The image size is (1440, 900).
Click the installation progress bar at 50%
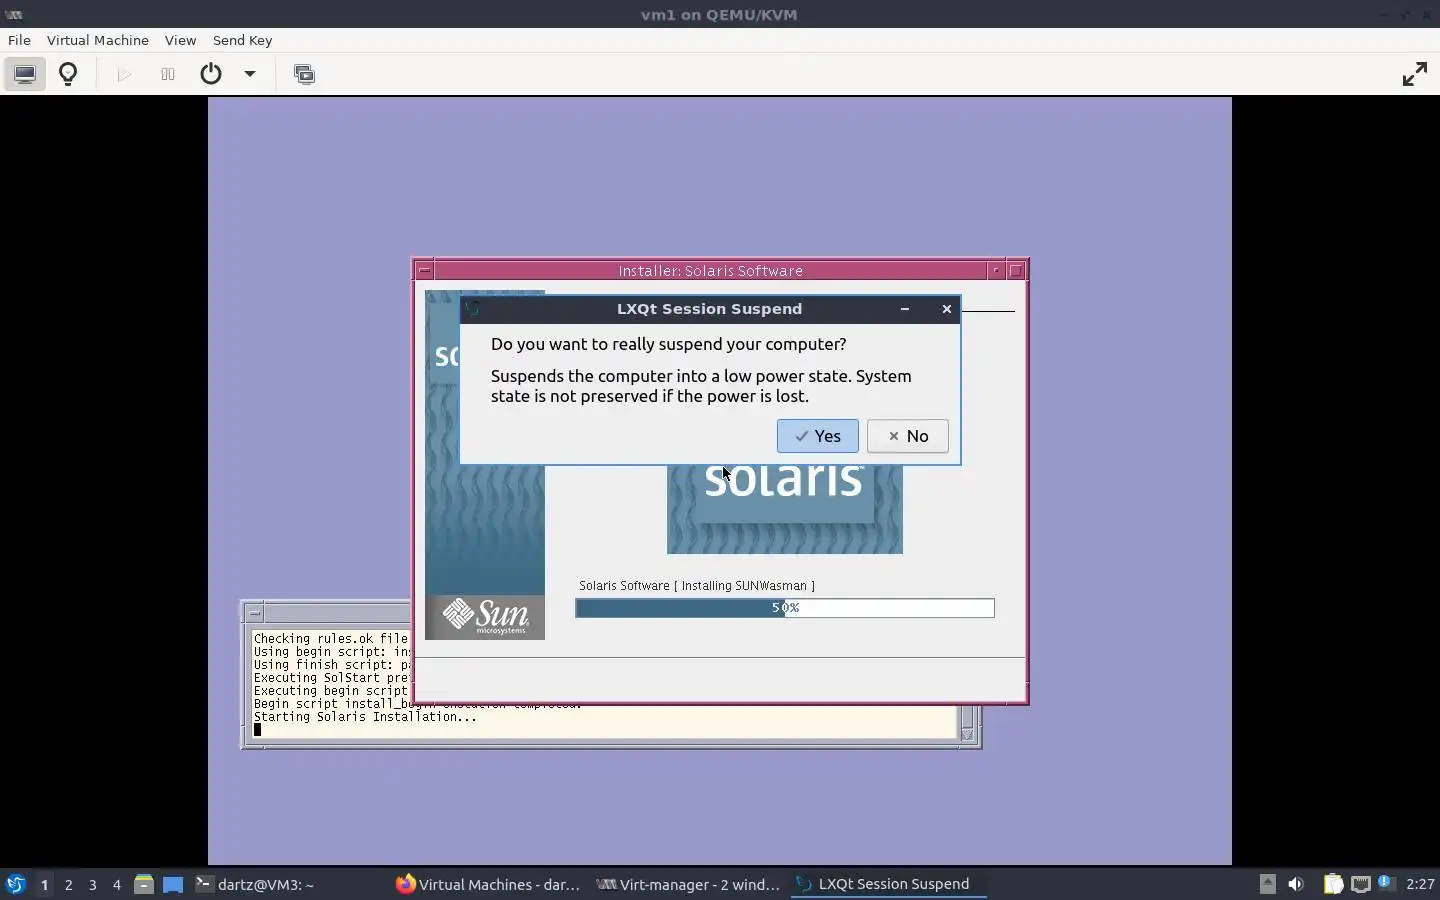click(785, 608)
